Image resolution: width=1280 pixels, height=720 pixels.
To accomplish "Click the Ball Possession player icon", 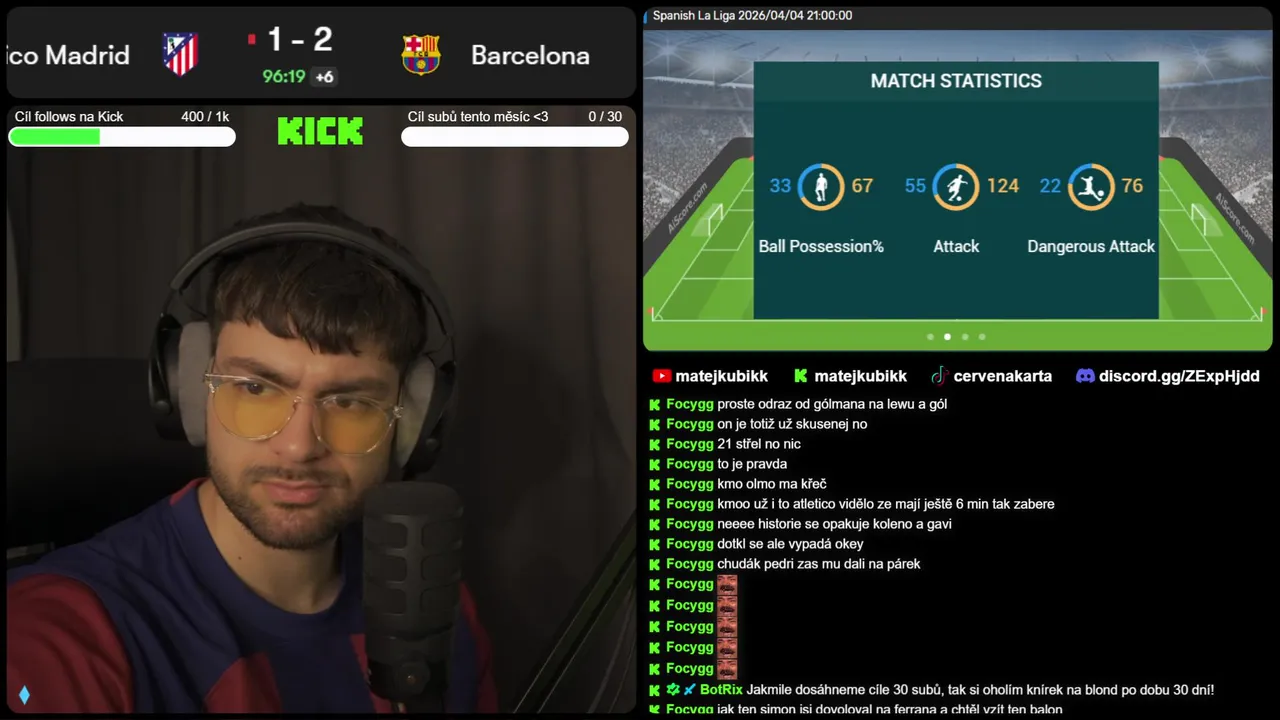I will point(821,186).
